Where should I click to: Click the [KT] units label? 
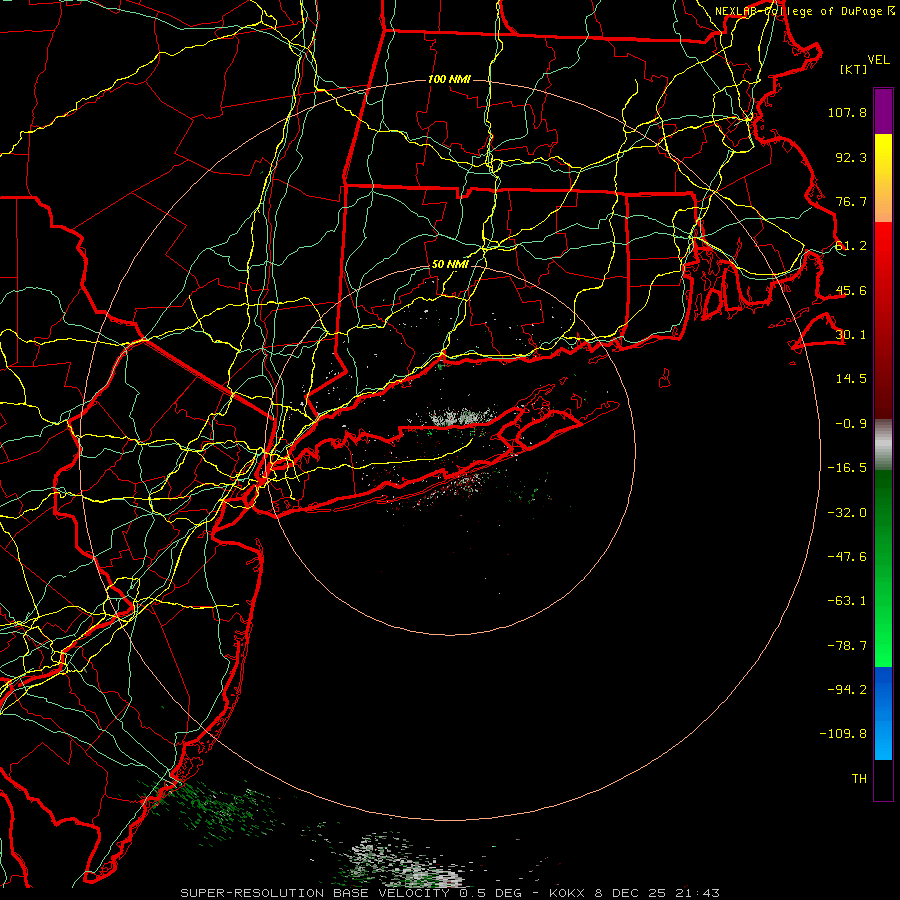point(854,69)
